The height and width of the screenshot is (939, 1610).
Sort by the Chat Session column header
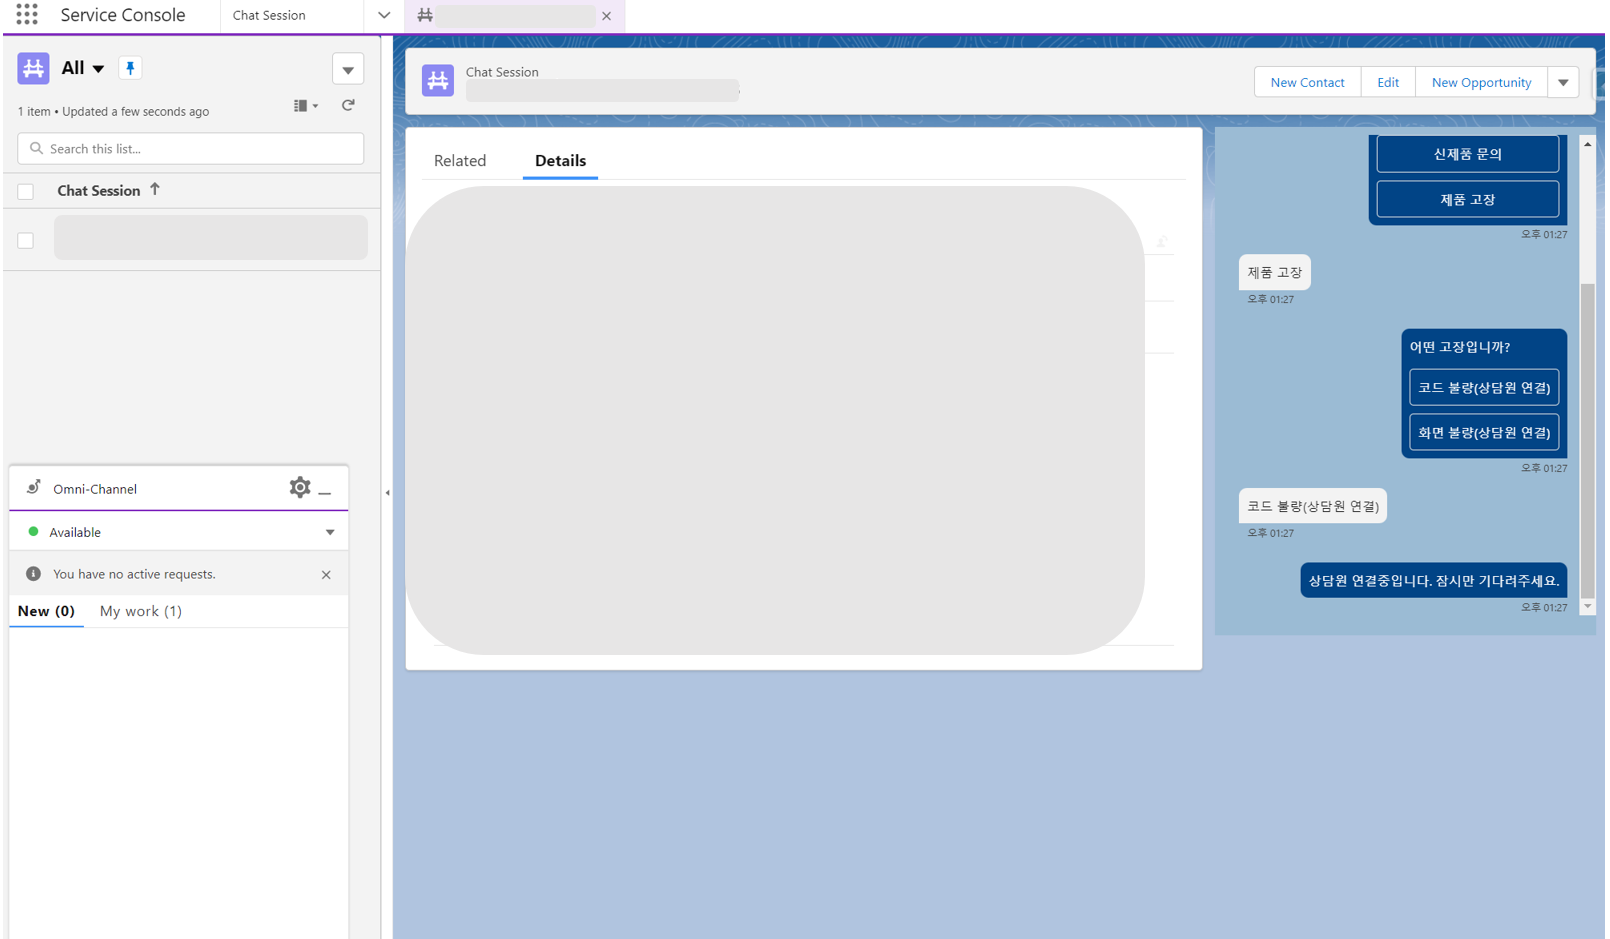click(x=99, y=191)
